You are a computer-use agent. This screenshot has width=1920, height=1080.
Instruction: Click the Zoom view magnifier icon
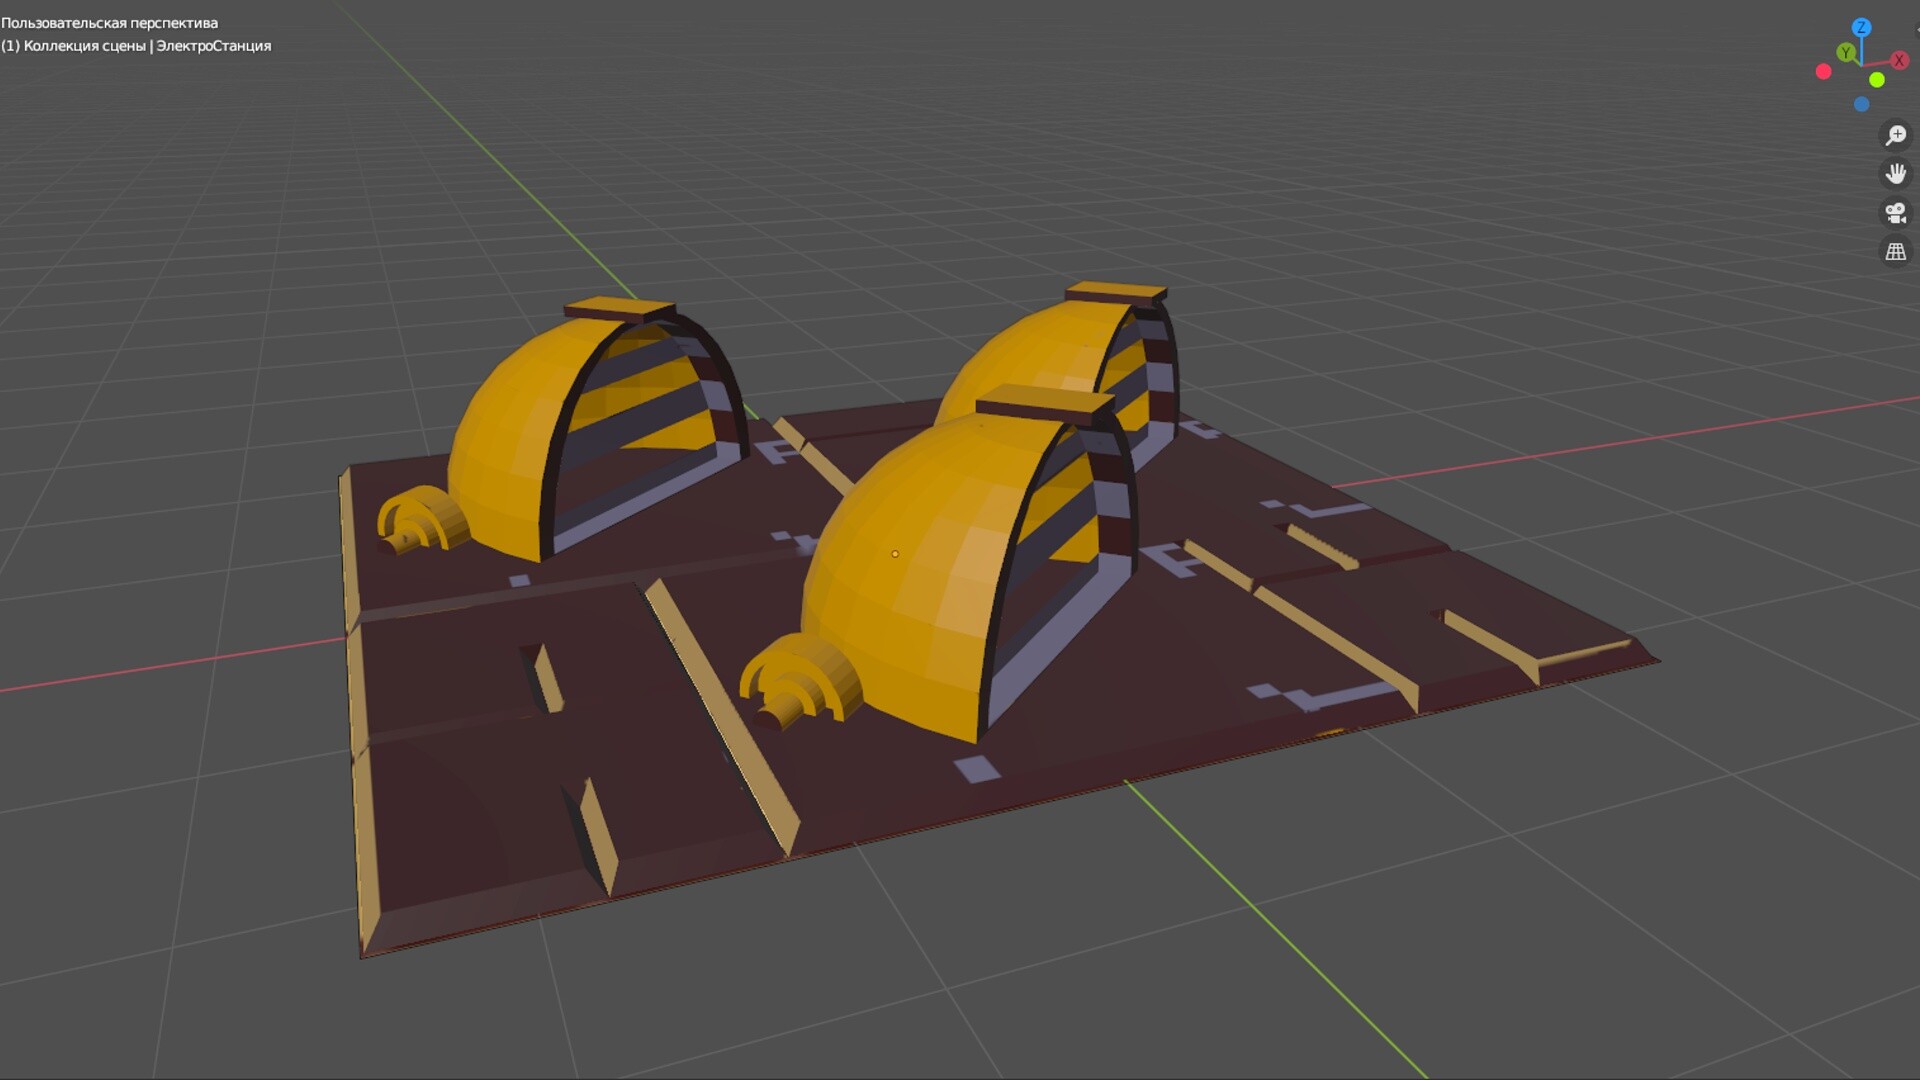click(1895, 135)
